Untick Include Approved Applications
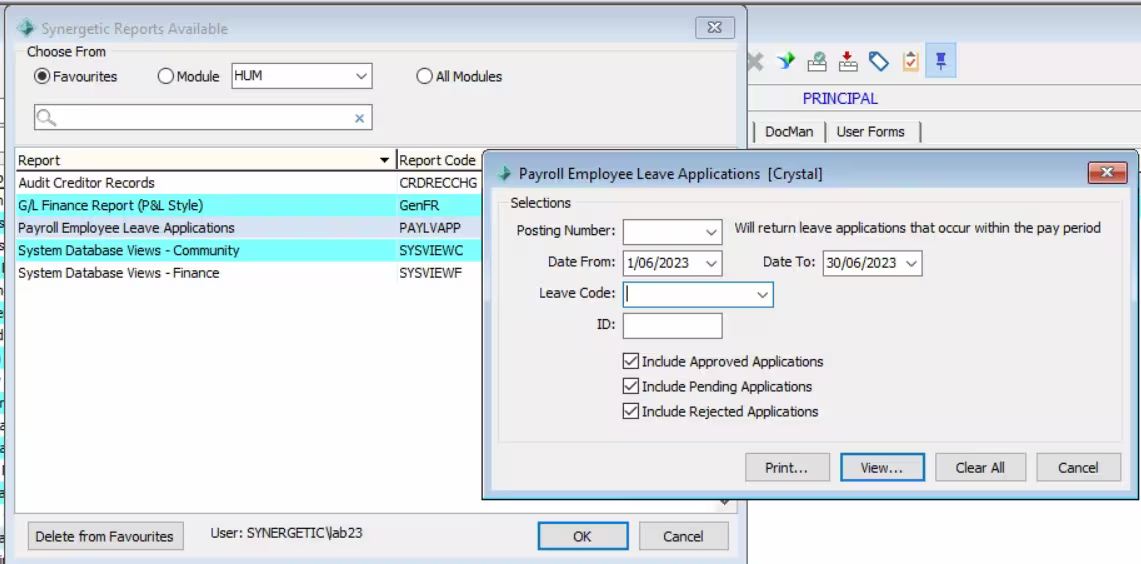This screenshot has height=564, width=1141. (631, 362)
